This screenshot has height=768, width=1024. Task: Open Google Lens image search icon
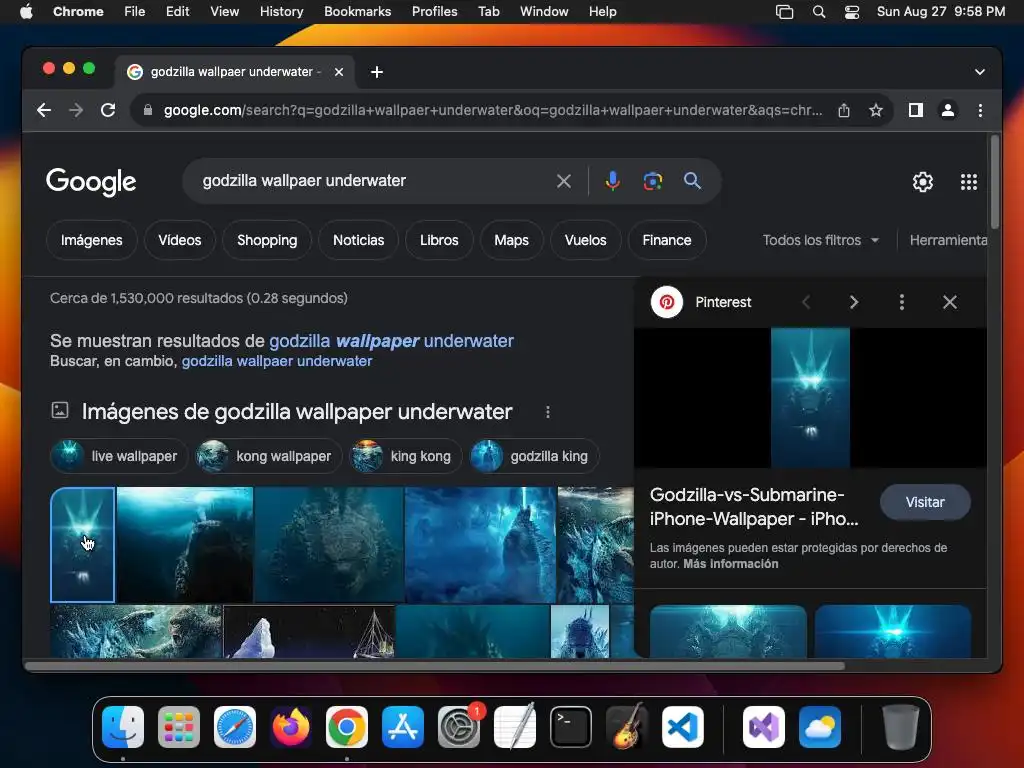[x=652, y=181]
